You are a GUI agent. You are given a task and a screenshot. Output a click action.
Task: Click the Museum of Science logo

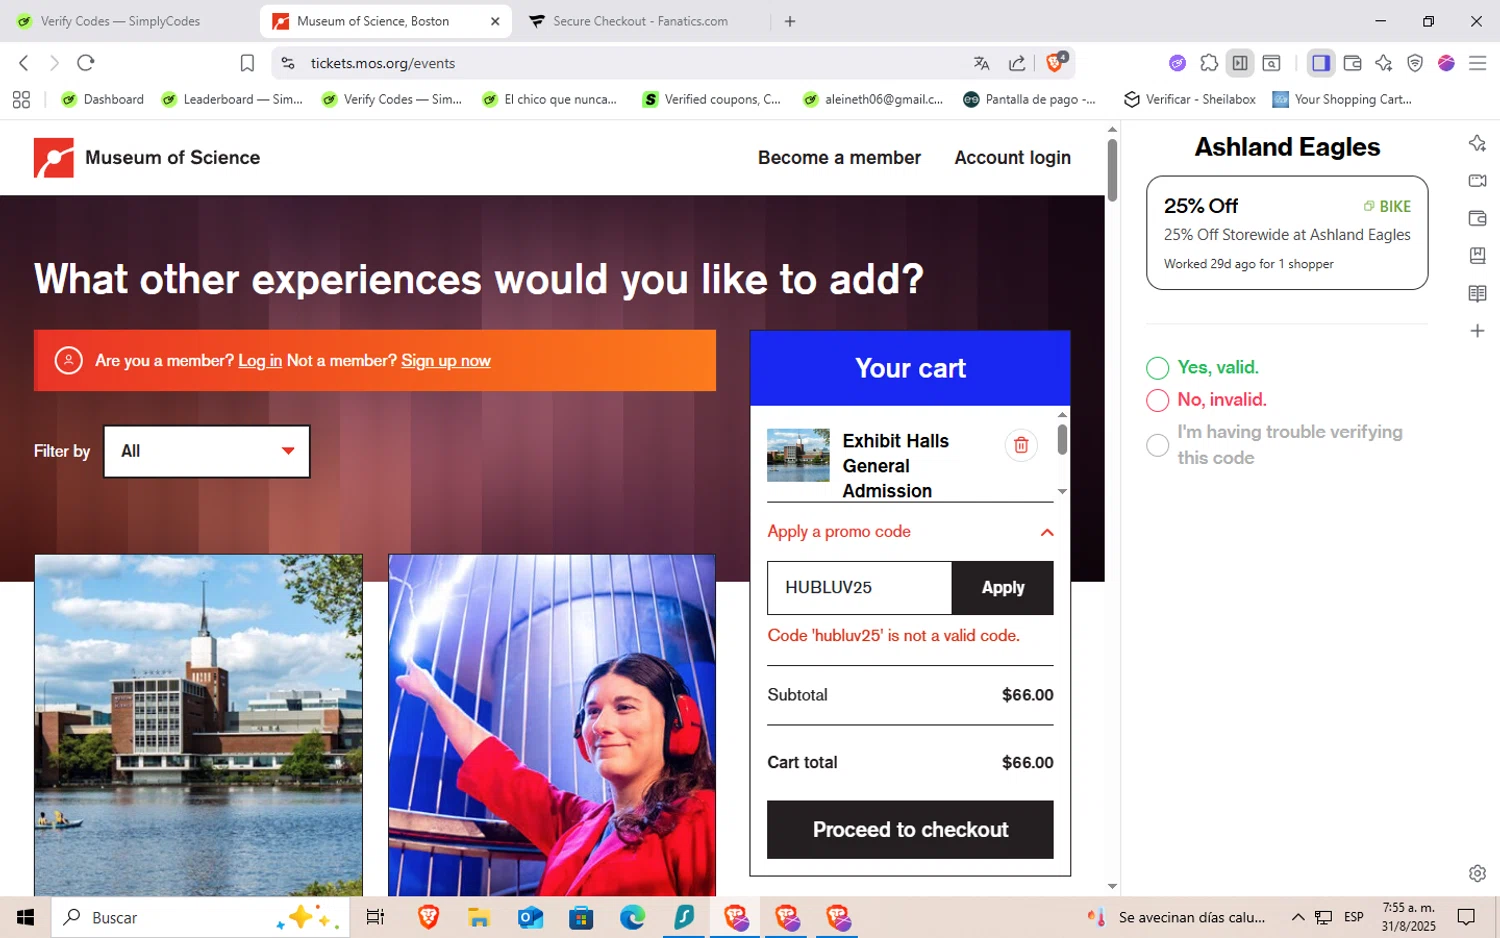(x=147, y=158)
